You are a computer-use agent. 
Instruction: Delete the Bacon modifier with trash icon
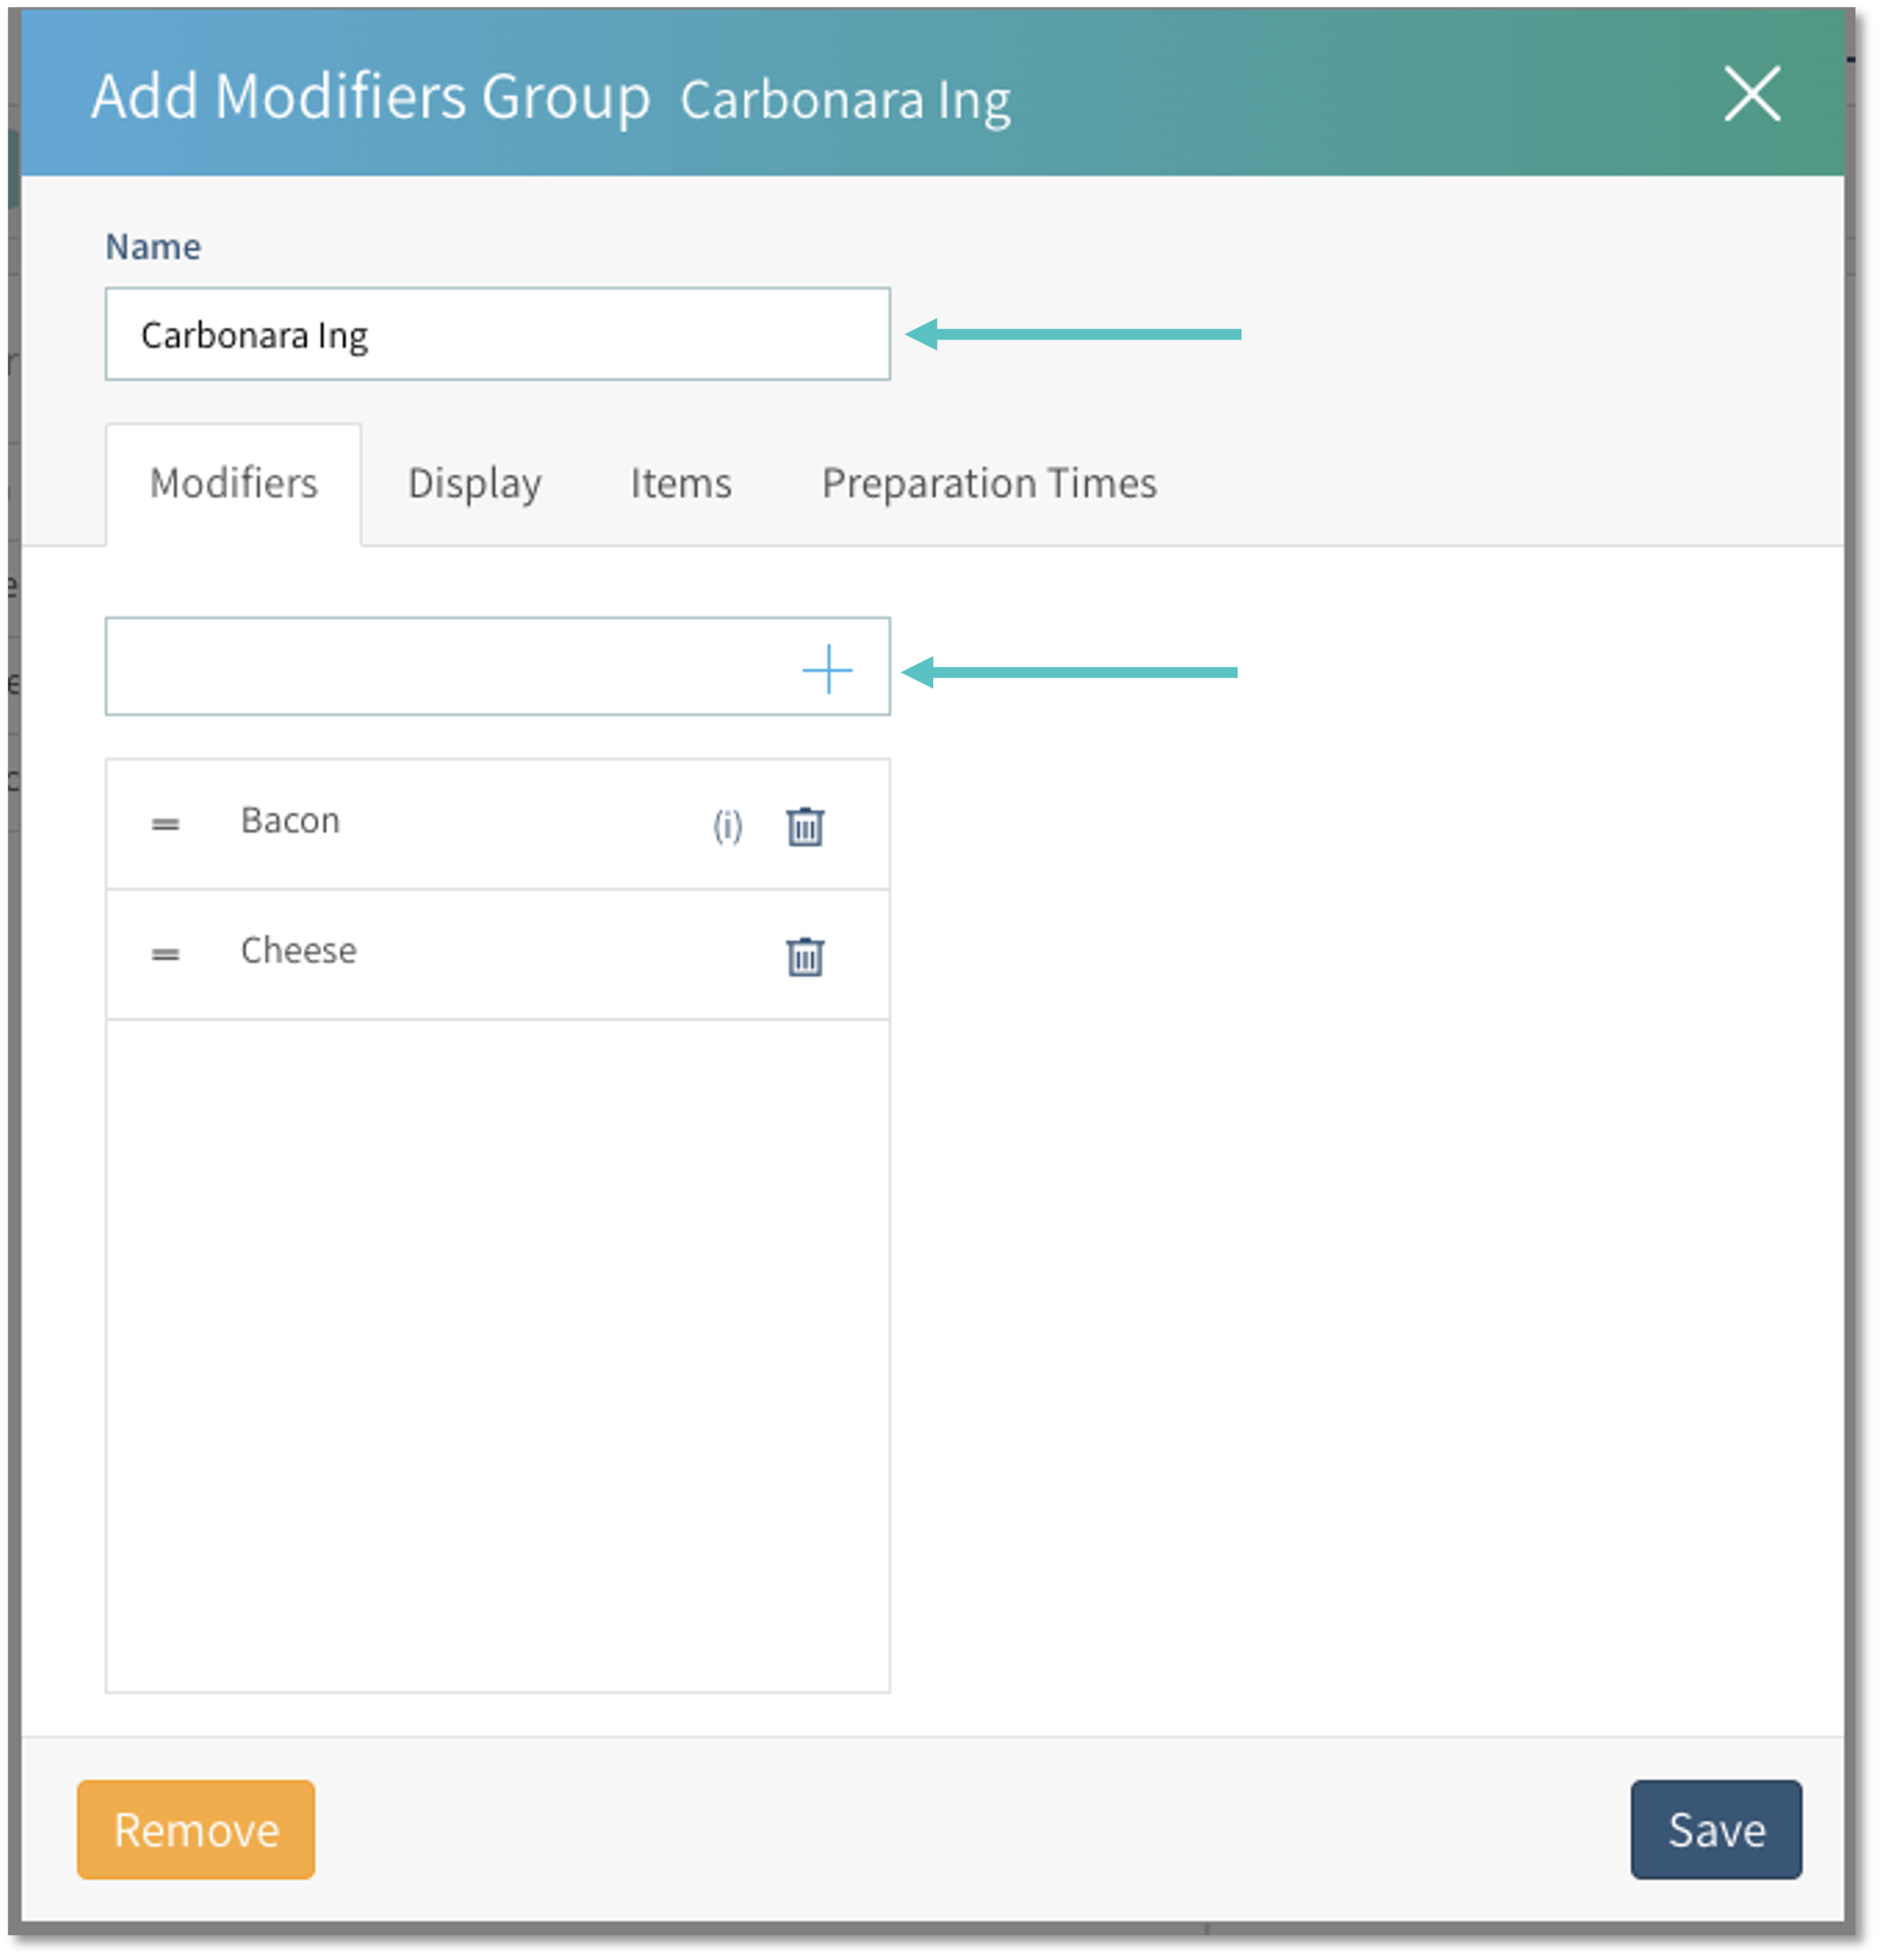point(805,826)
